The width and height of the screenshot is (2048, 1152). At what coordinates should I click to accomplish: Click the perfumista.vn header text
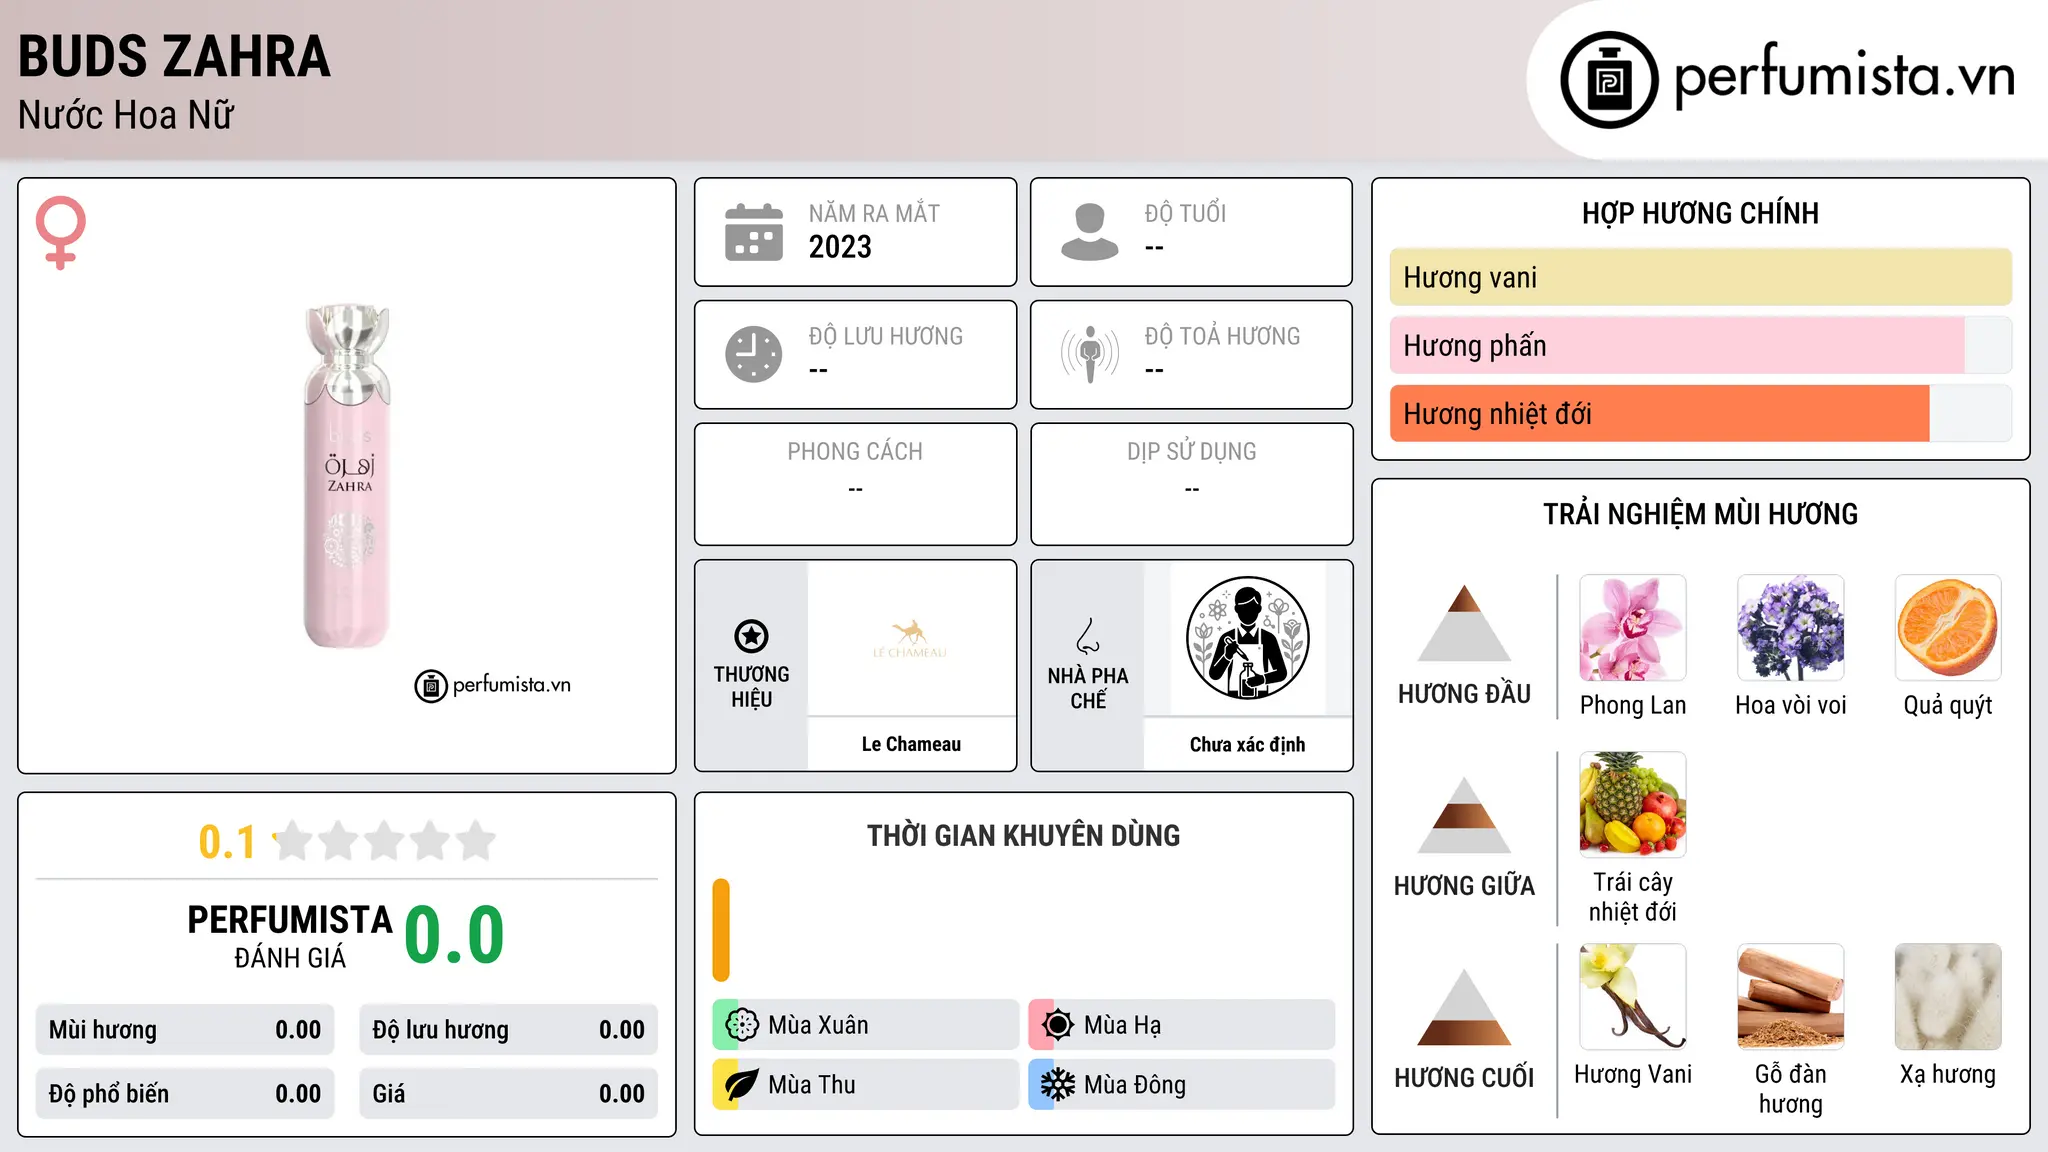click(x=1844, y=76)
